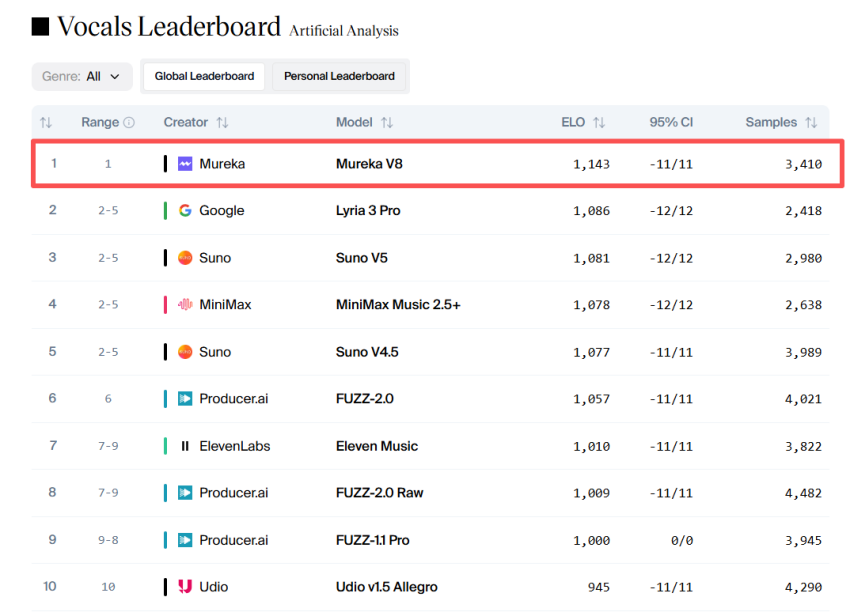Click the Range column info icon

pos(129,123)
